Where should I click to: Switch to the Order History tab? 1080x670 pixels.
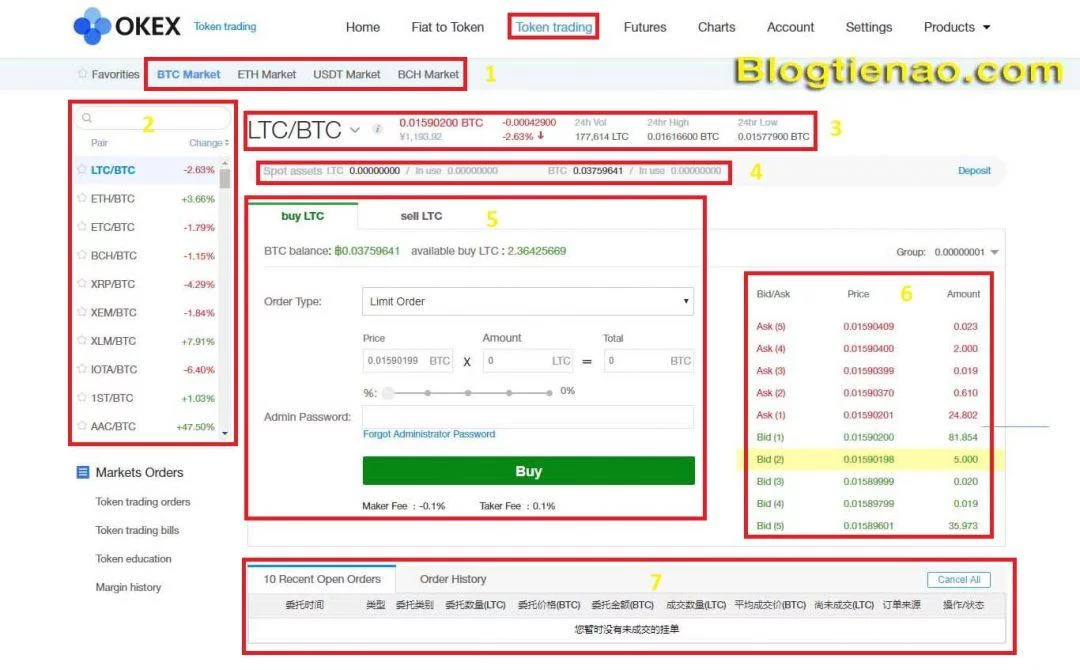pos(453,579)
